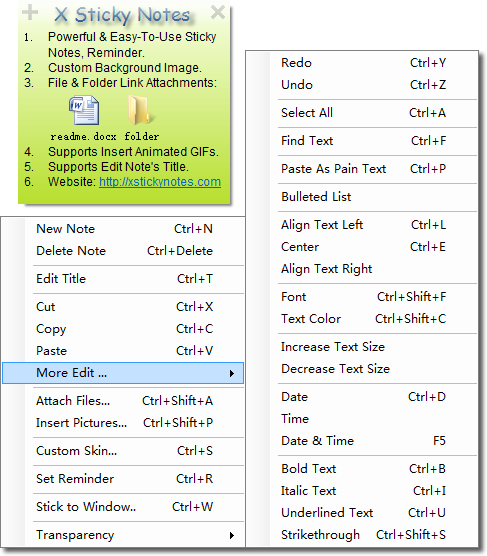Viewport: 487px width, 556px height.
Task: Close the sticky note with X icon
Action: pos(217,12)
